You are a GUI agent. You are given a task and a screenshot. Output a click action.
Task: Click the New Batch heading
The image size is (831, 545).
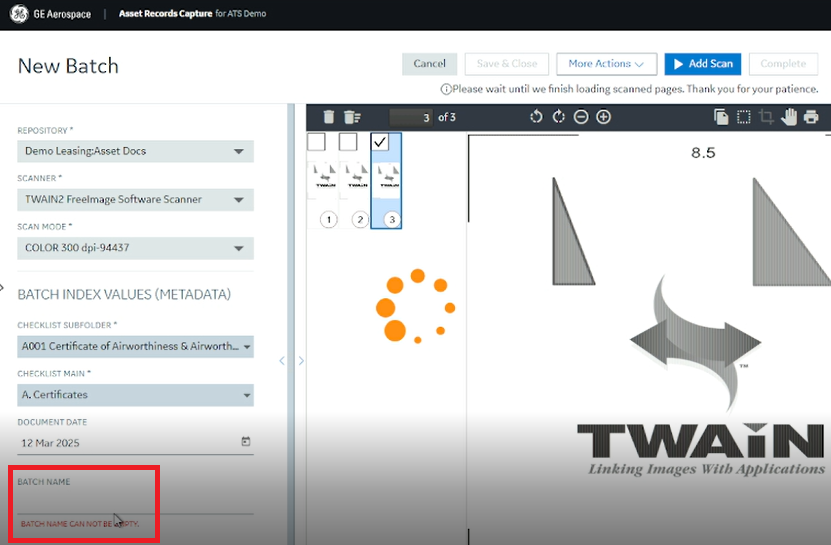68,66
